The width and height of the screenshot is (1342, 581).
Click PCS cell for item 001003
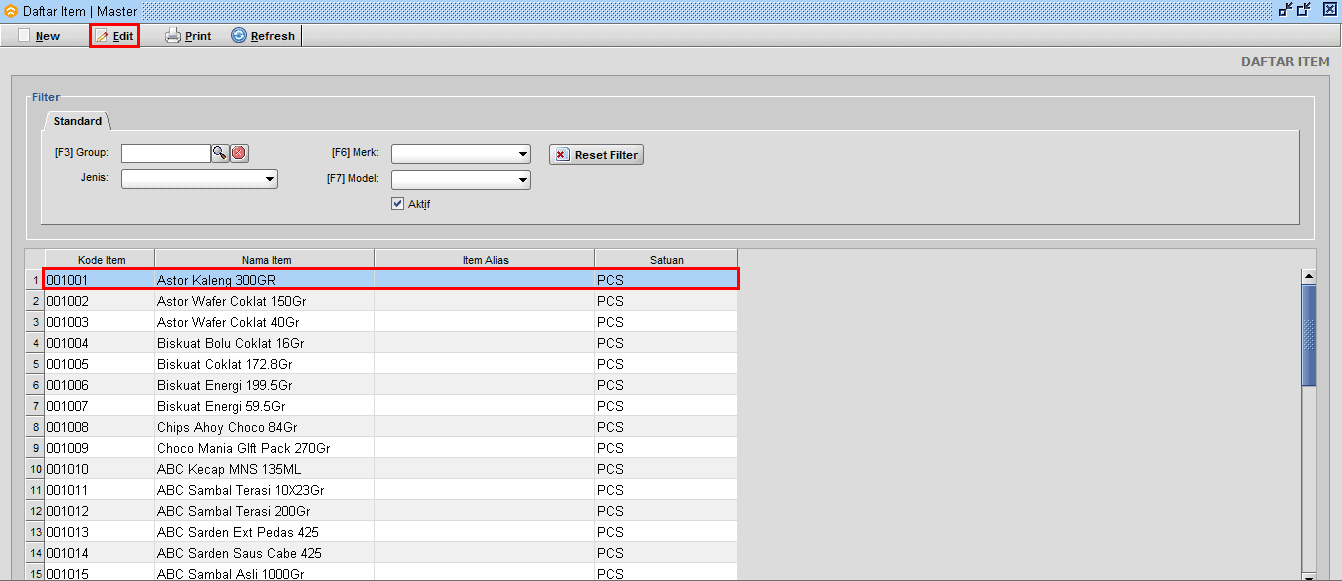click(x=666, y=322)
